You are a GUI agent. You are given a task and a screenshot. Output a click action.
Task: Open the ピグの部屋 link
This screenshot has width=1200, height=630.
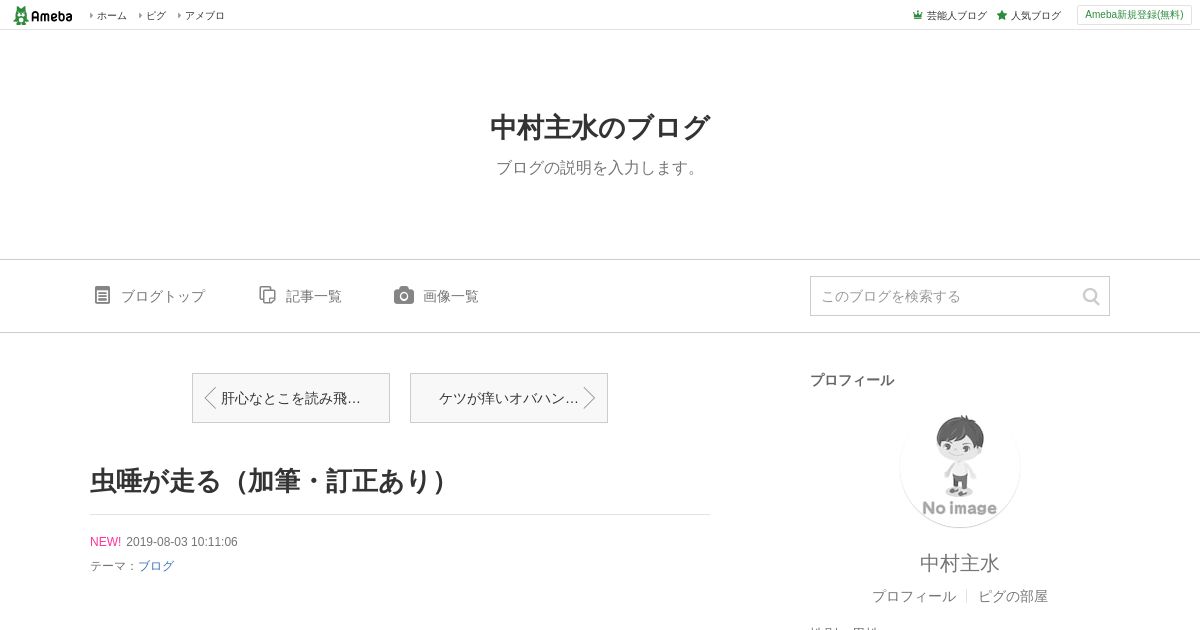pos(1013,596)
